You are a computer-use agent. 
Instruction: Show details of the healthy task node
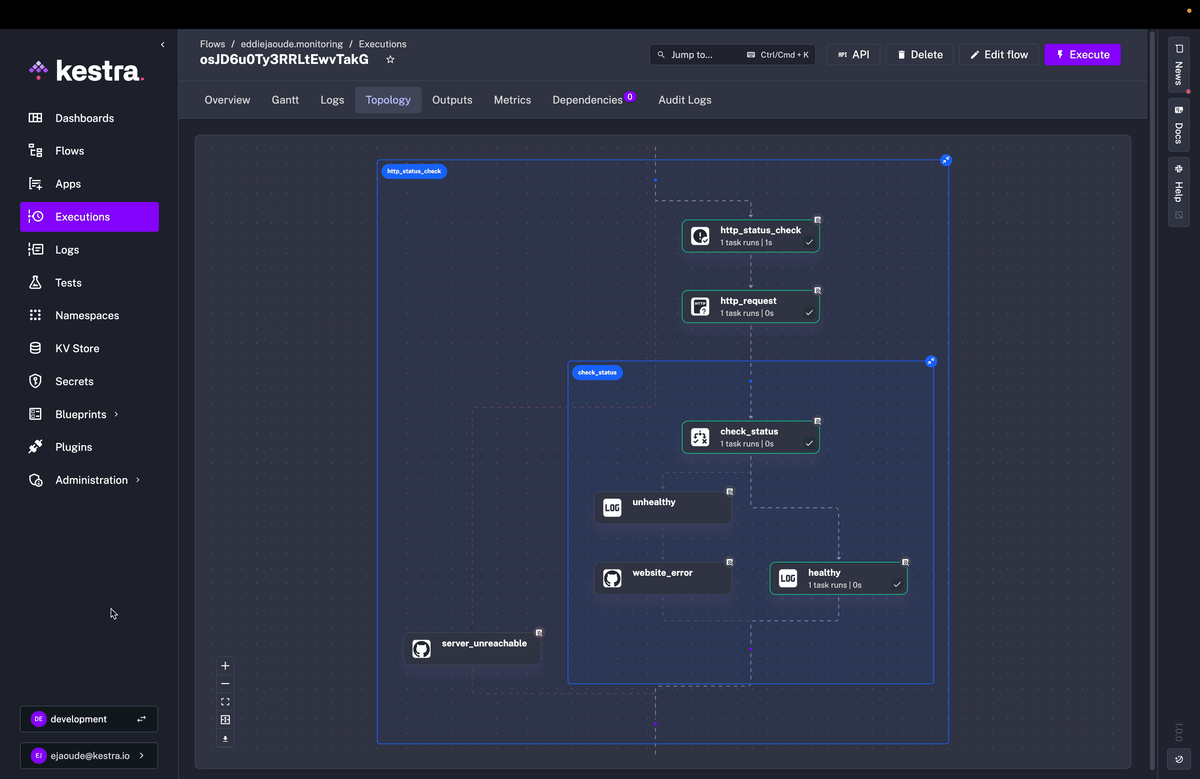(x=906, y=562)
